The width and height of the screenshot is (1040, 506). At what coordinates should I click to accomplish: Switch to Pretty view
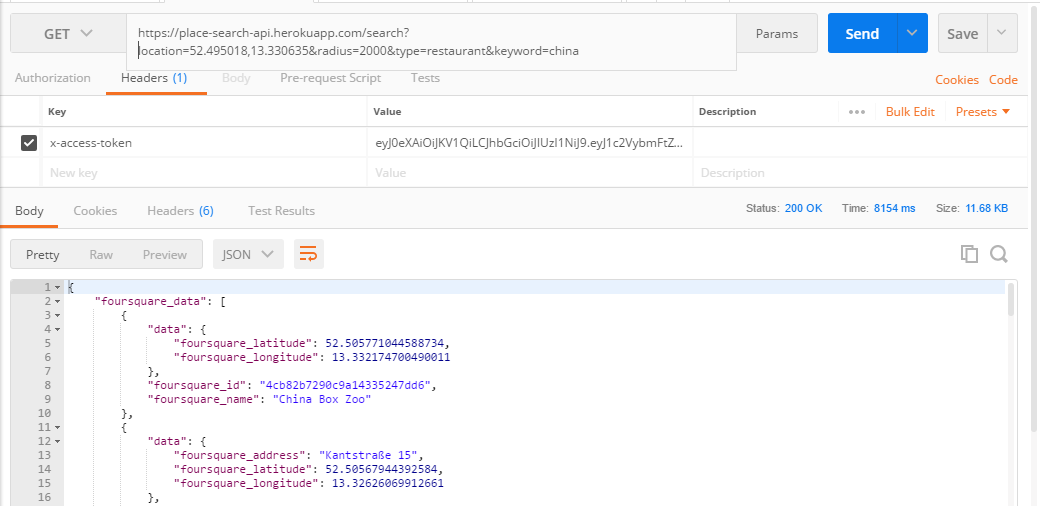coord(42,254)
